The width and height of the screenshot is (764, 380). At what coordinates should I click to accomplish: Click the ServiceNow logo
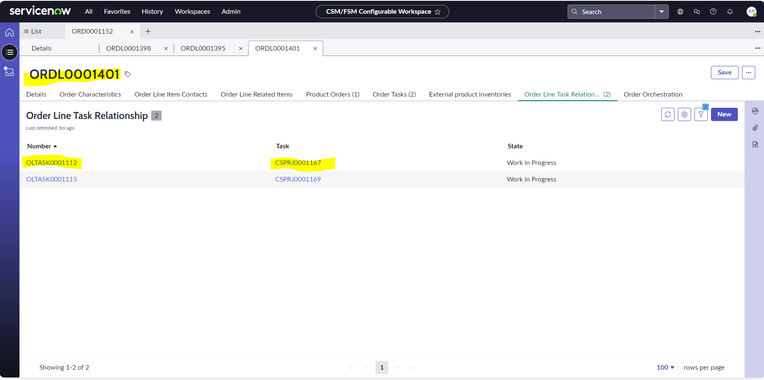pos(40,11)
